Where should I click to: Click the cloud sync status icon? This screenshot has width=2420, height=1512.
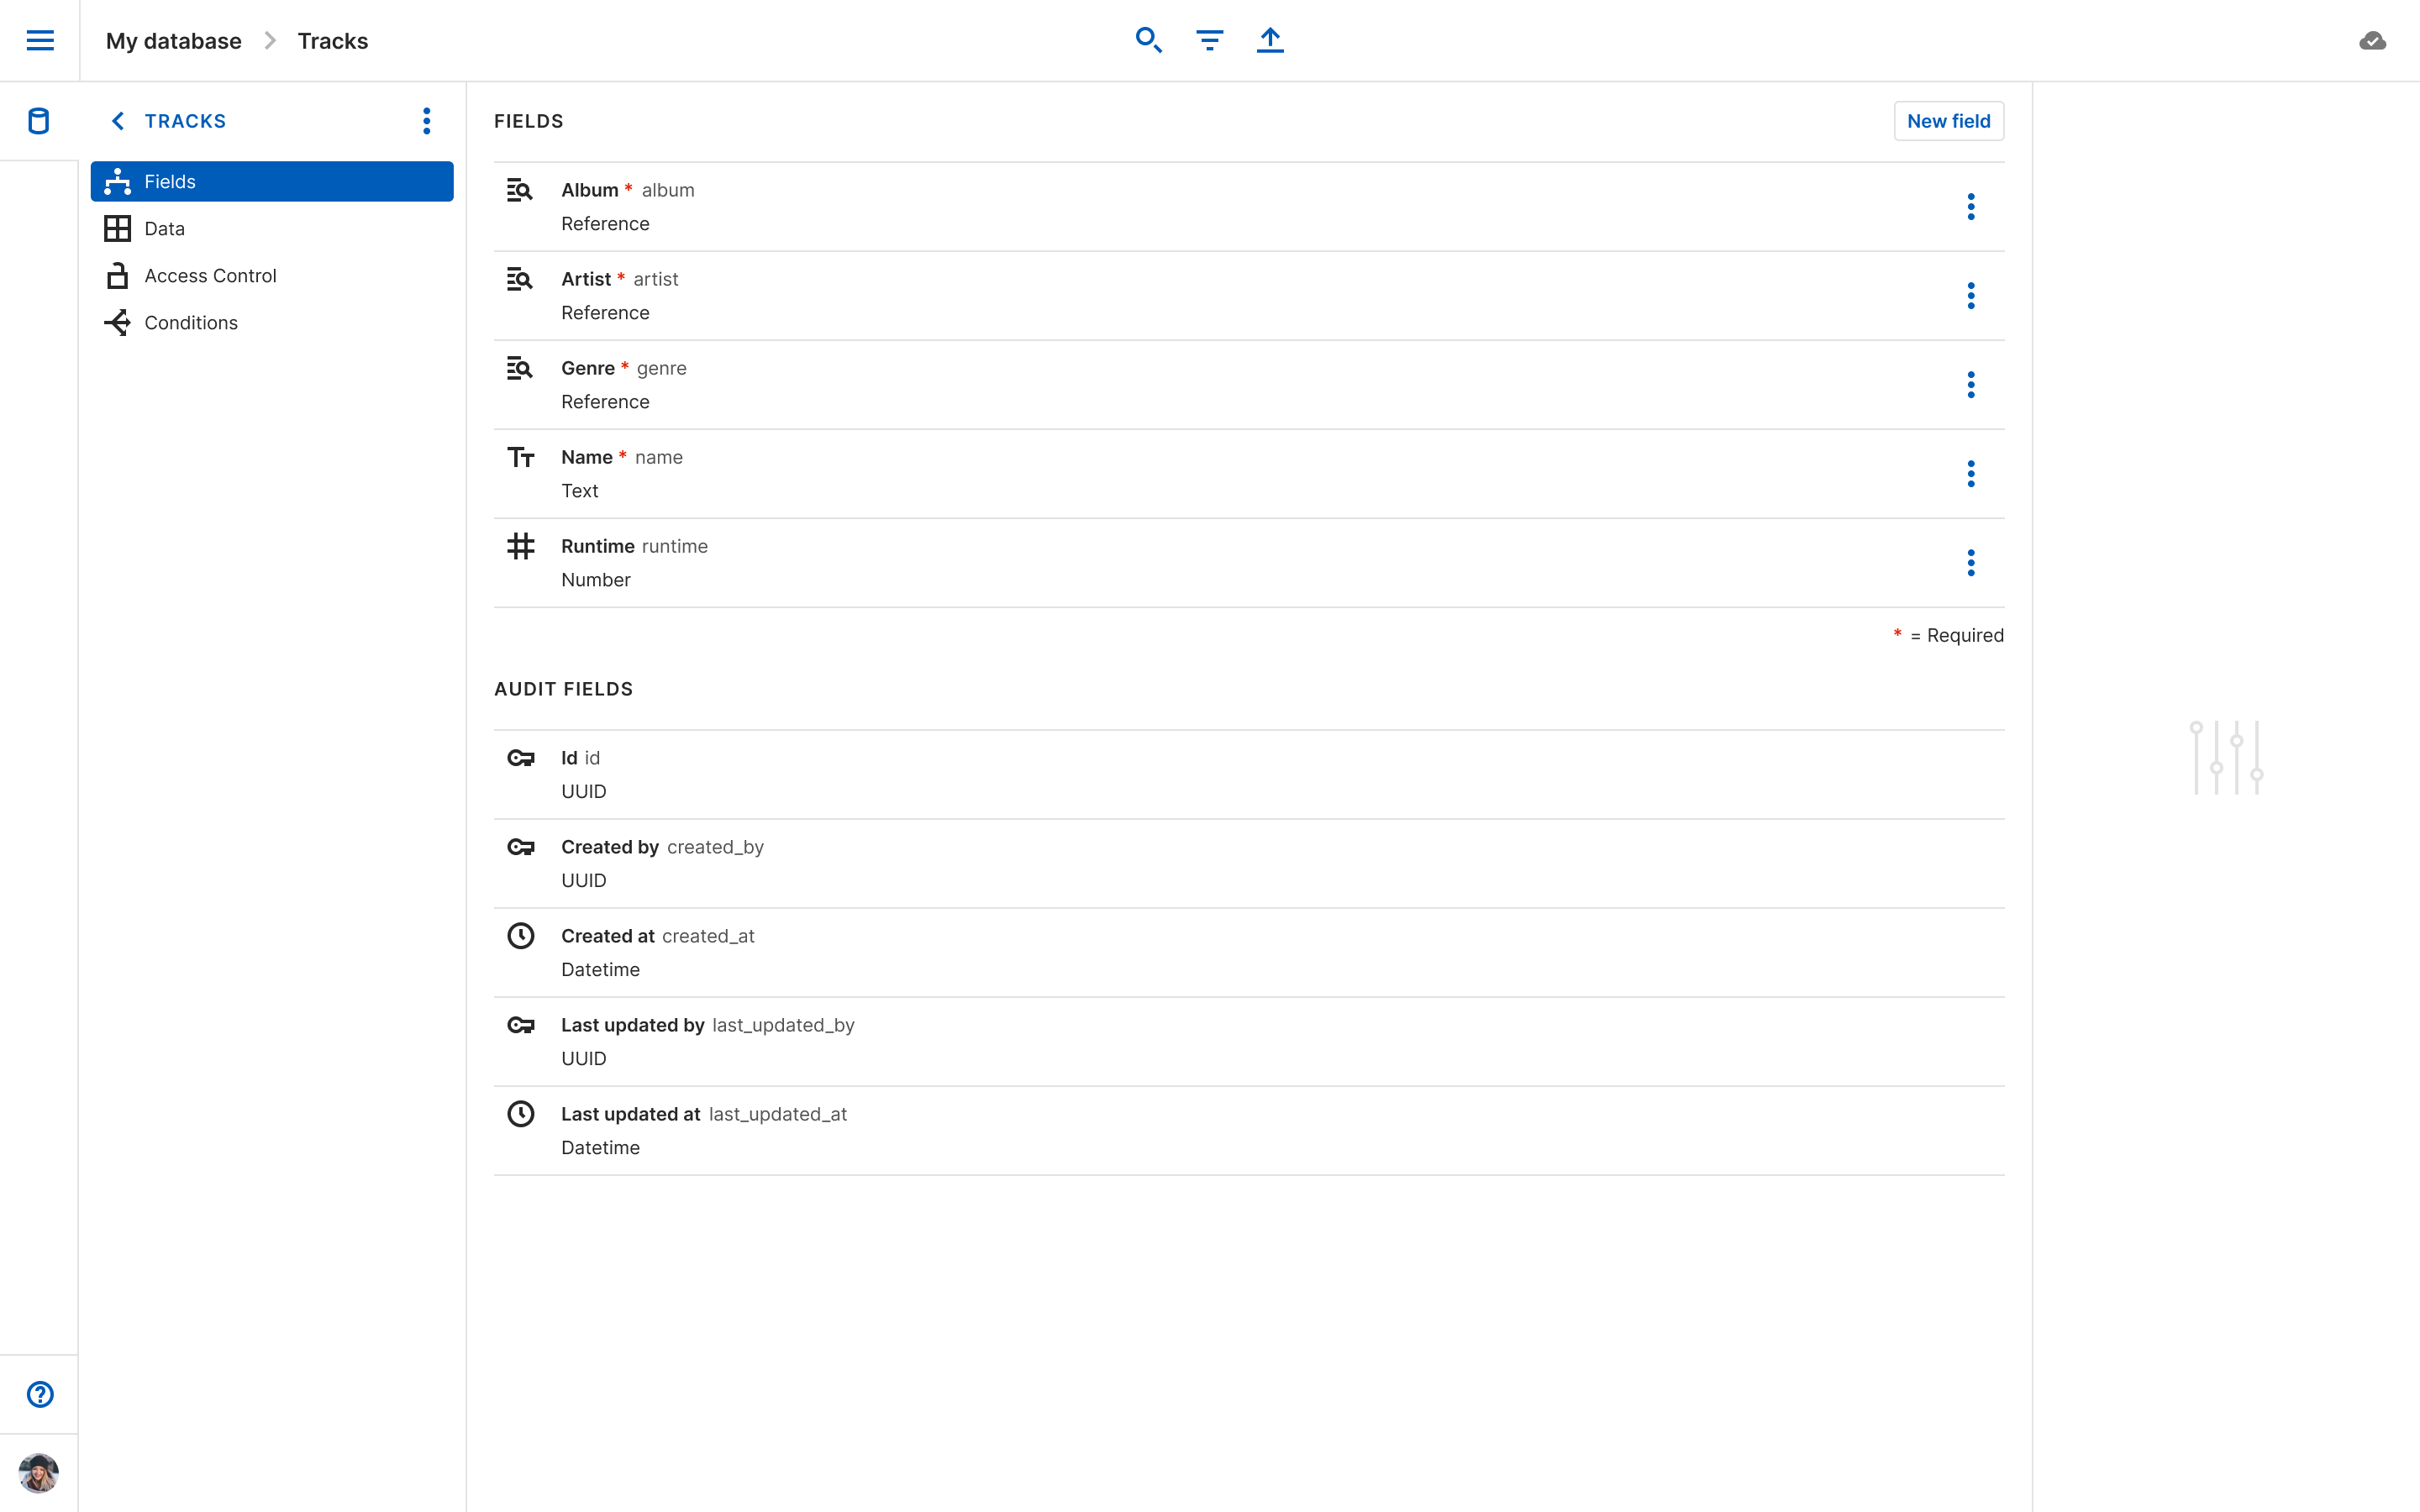[2372, 41]
